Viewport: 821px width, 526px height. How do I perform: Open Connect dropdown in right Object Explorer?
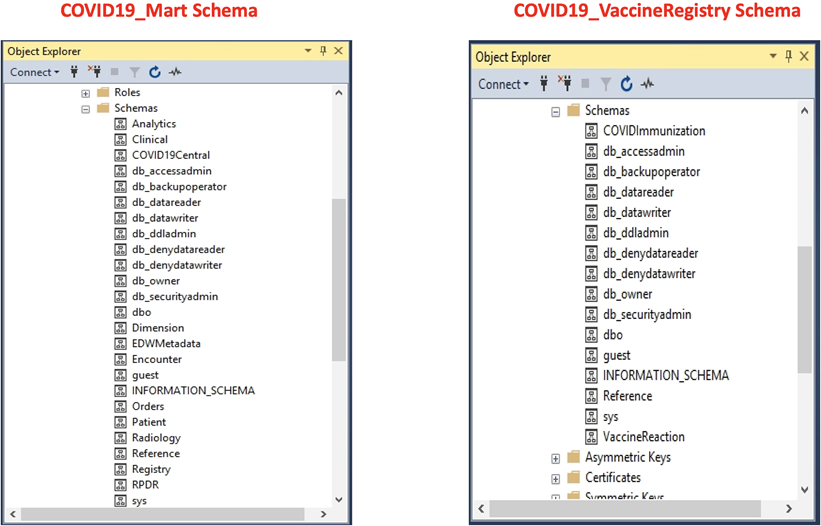click(503, 84)
